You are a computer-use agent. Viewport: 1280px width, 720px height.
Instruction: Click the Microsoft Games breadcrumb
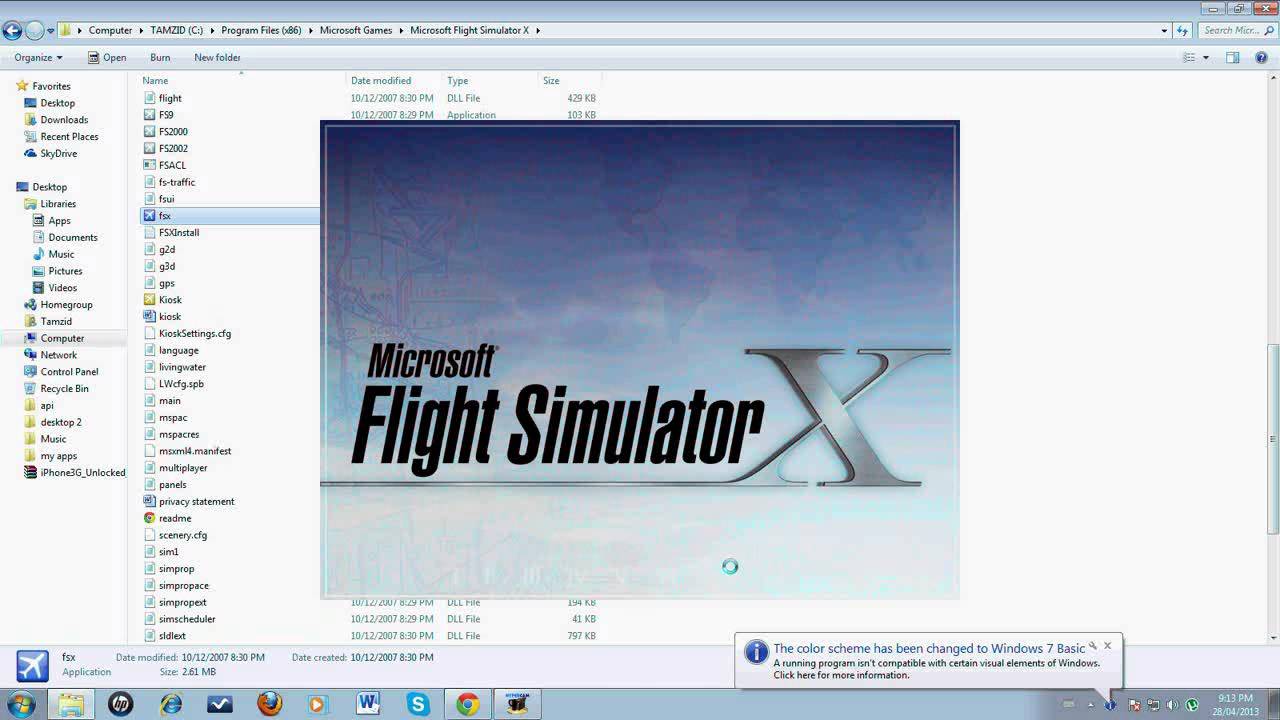click(355, 30)
